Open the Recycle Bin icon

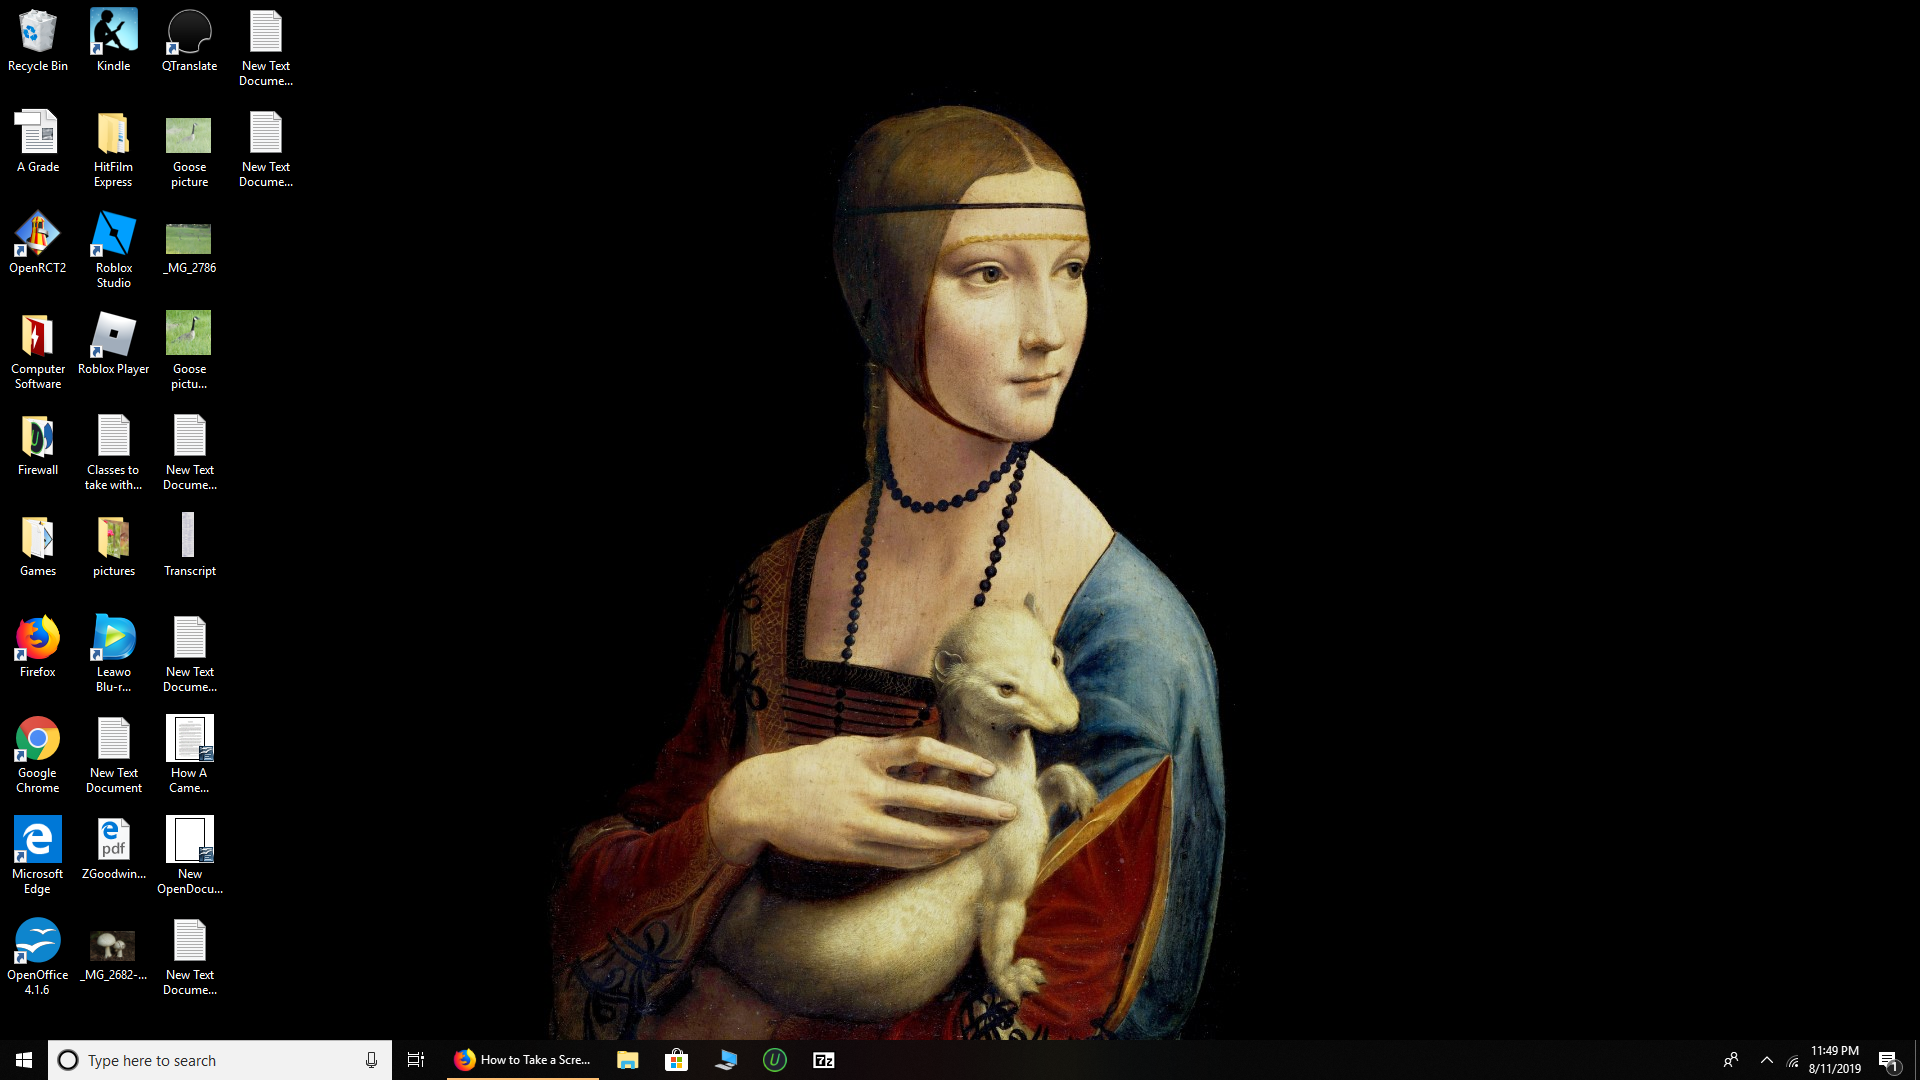(38, 42)
